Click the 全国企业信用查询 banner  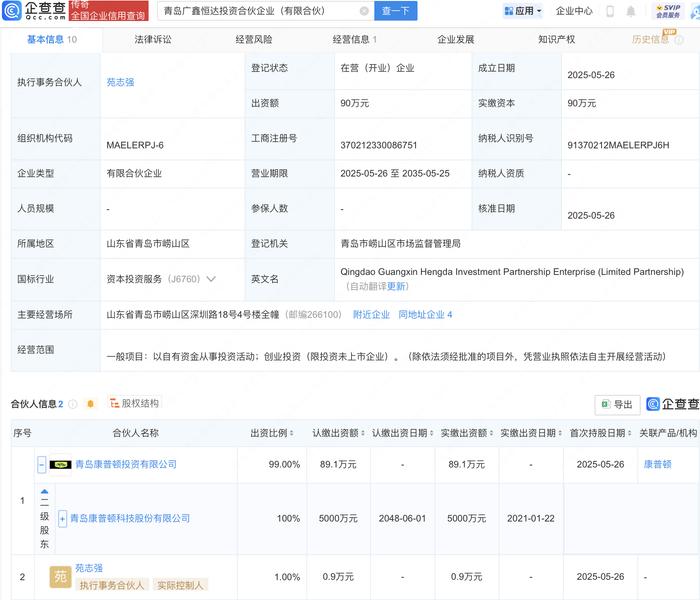click(108, 11)
